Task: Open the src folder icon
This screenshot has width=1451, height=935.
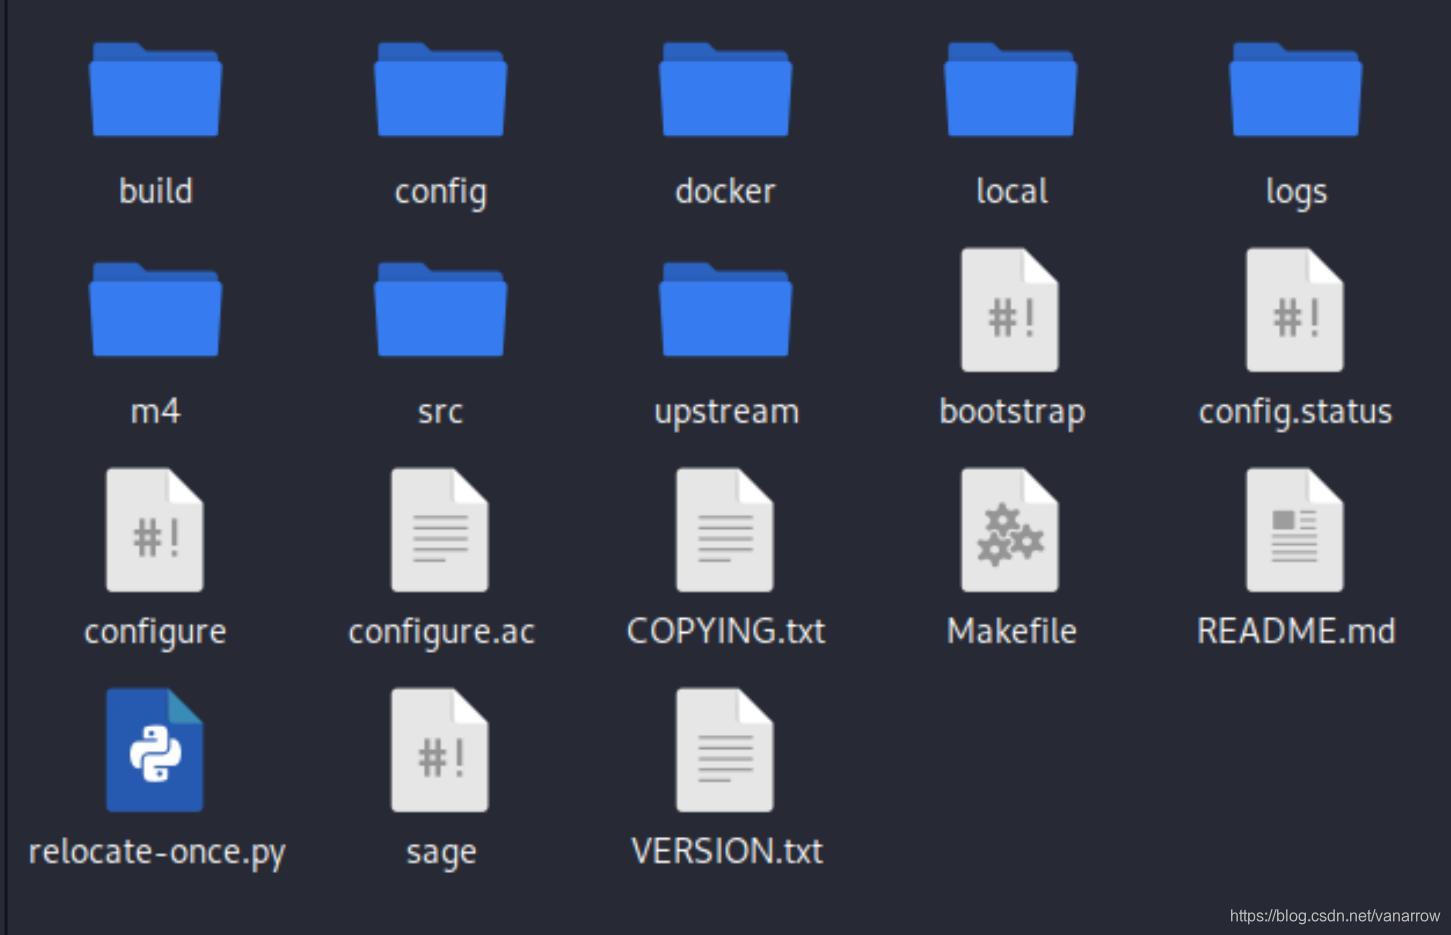Action: pyautogui.click(x=440, y=309)
